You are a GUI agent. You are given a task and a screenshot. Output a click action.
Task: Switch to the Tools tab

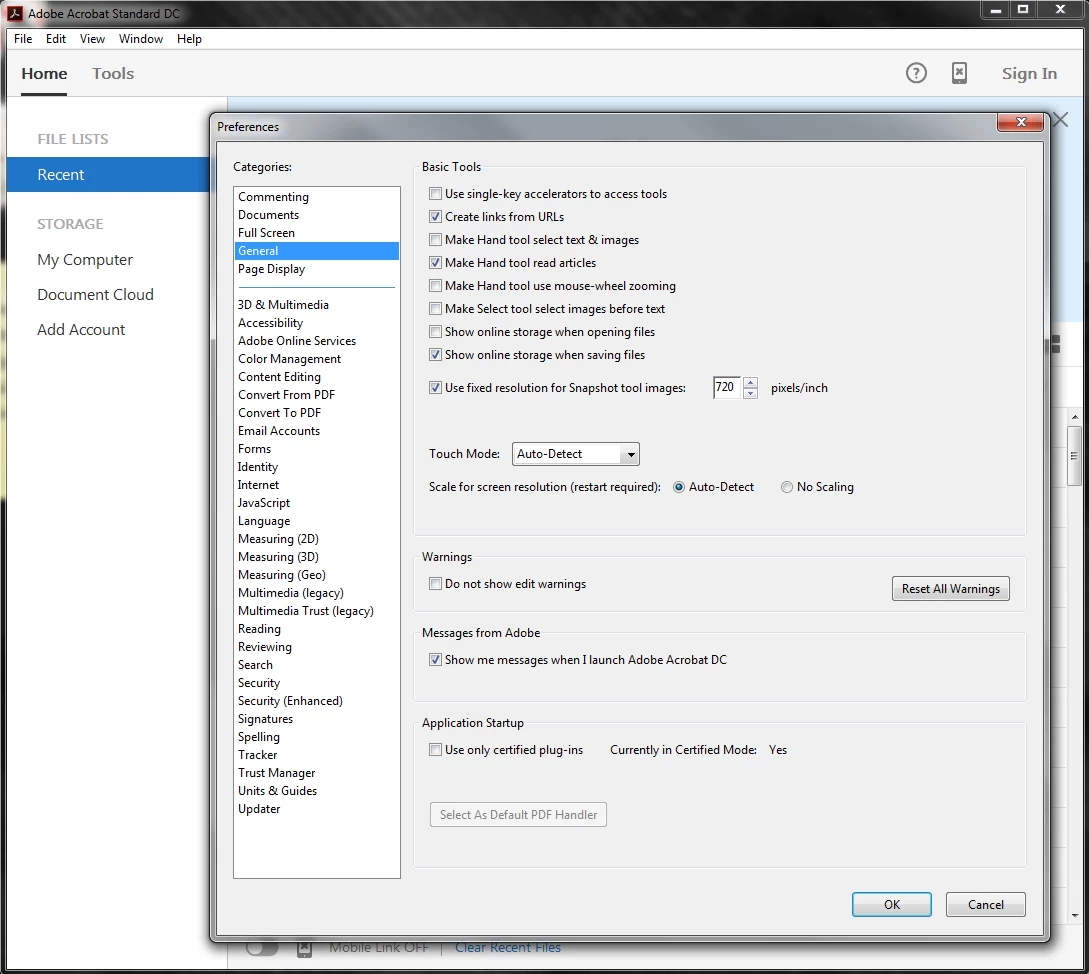[x=113, y=74]
